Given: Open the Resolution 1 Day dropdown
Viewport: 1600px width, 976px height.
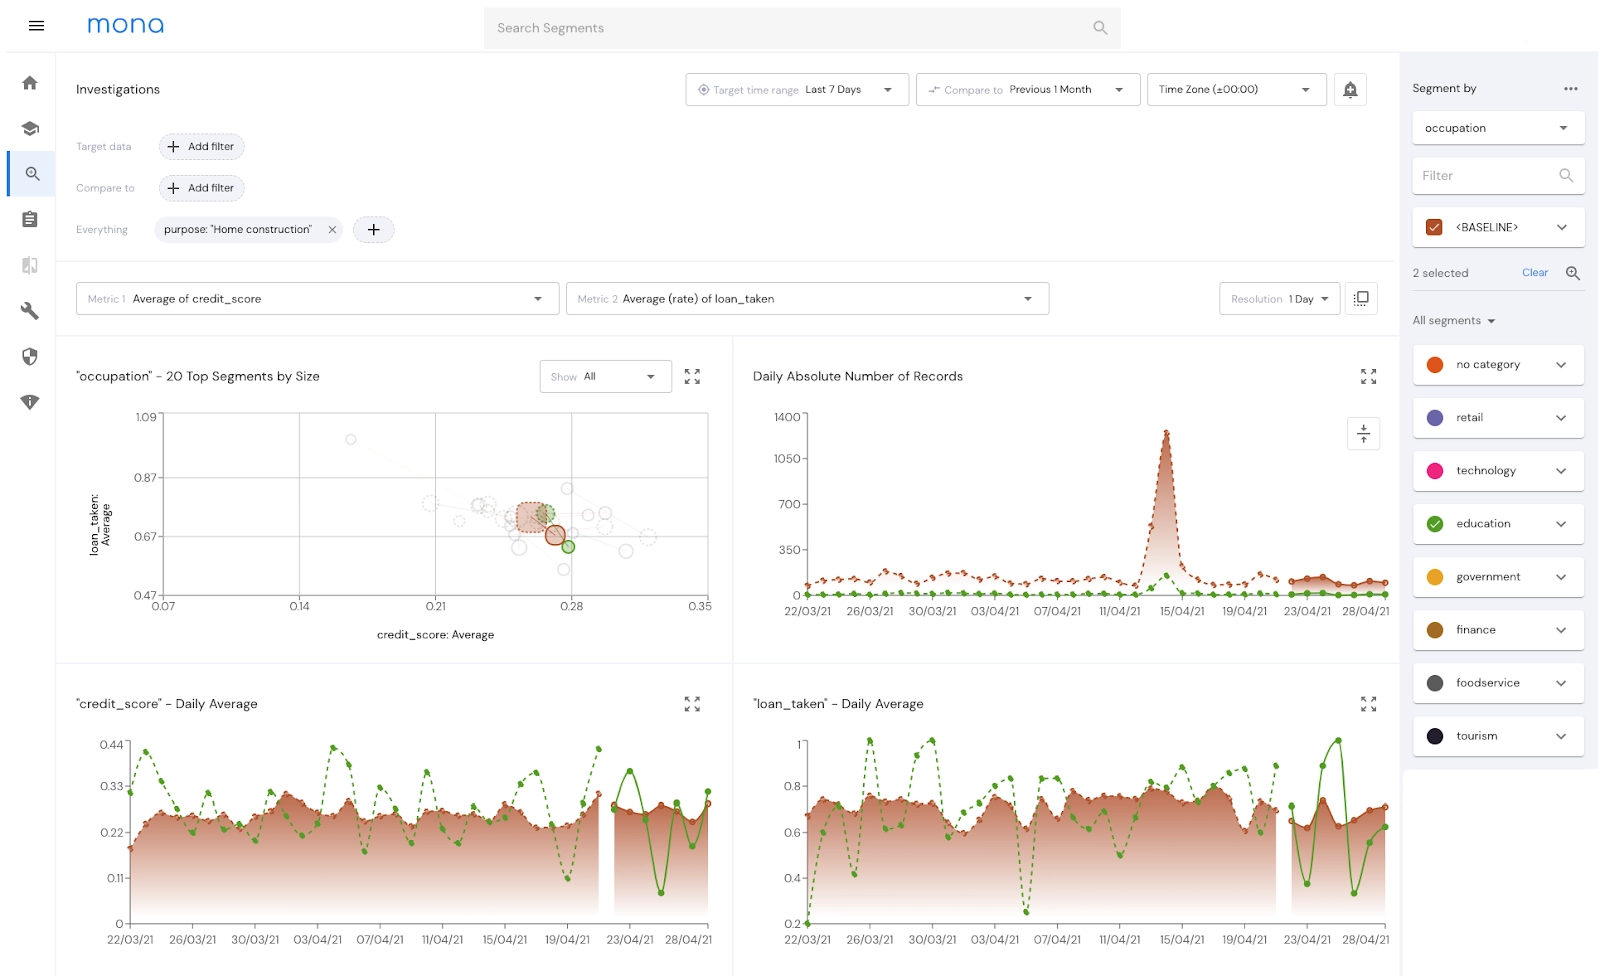Looking at the screenshot, I should (1279, 299).
